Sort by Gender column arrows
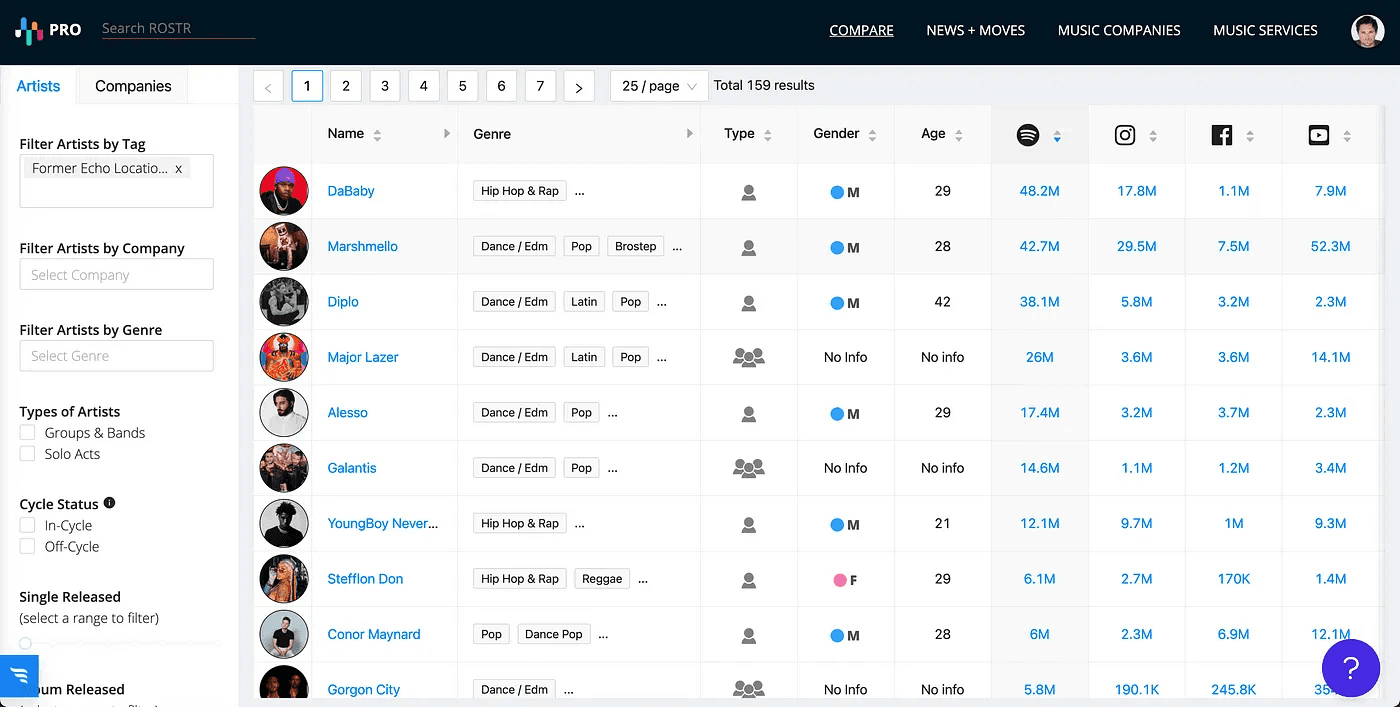The width and height of the screenshot is (1400, 707). [872, 135]
